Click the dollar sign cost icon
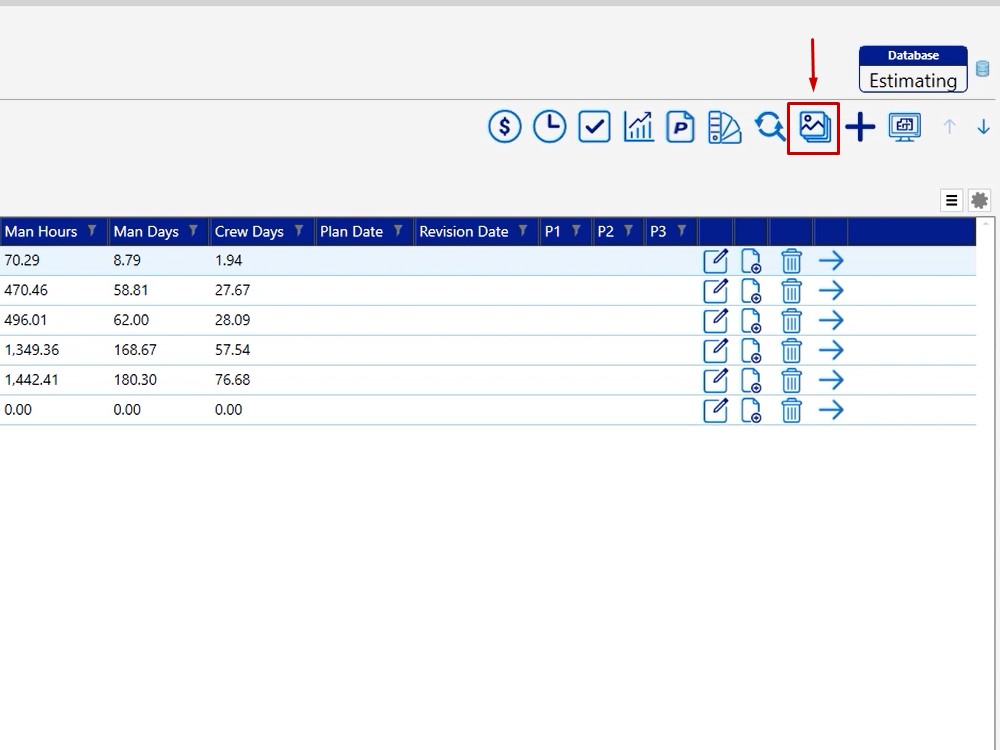The image size is (1000, 750). coord(505,127)
